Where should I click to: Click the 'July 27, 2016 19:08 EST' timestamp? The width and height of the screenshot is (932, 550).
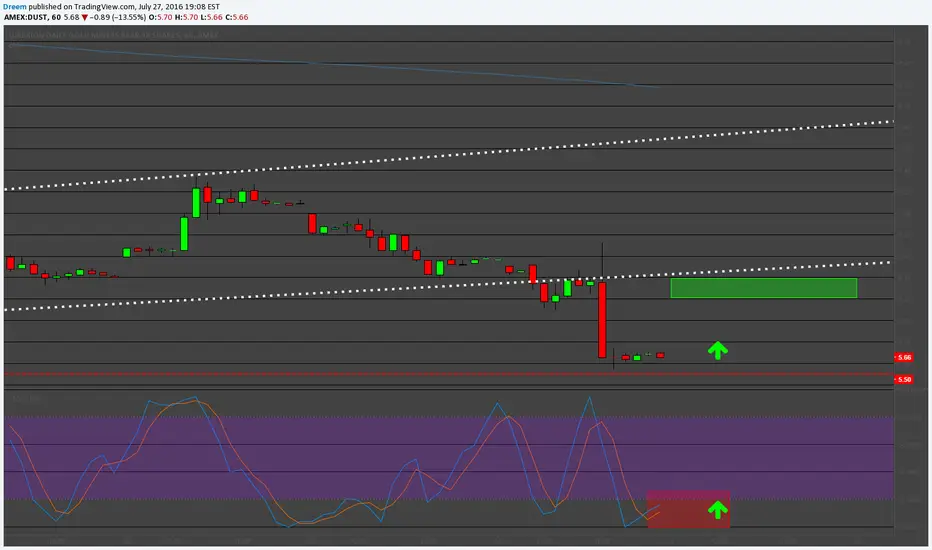[179, 7]
